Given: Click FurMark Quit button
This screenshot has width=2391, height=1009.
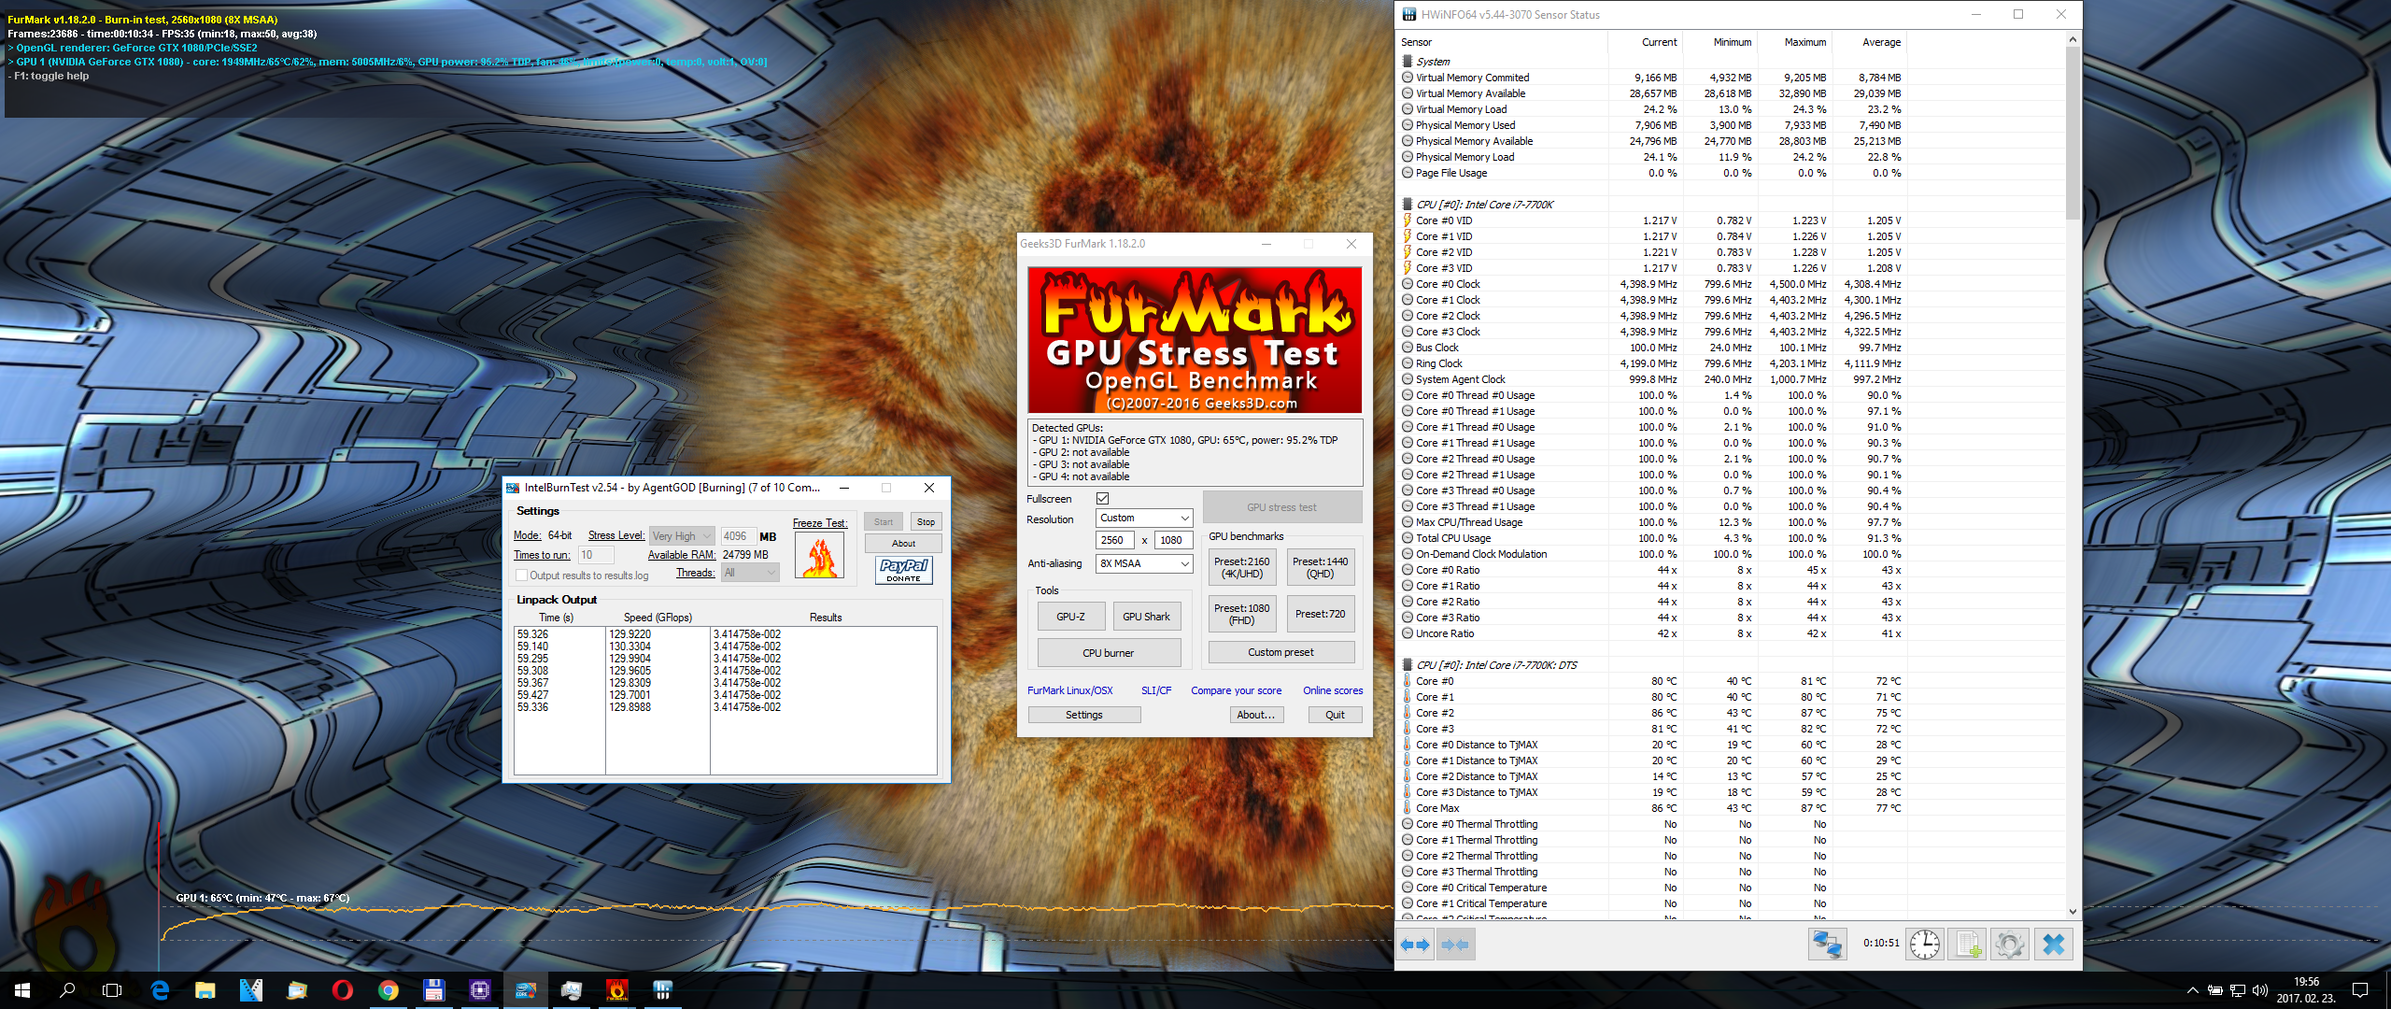Looking at the screenshot, I should (1335, 714).
